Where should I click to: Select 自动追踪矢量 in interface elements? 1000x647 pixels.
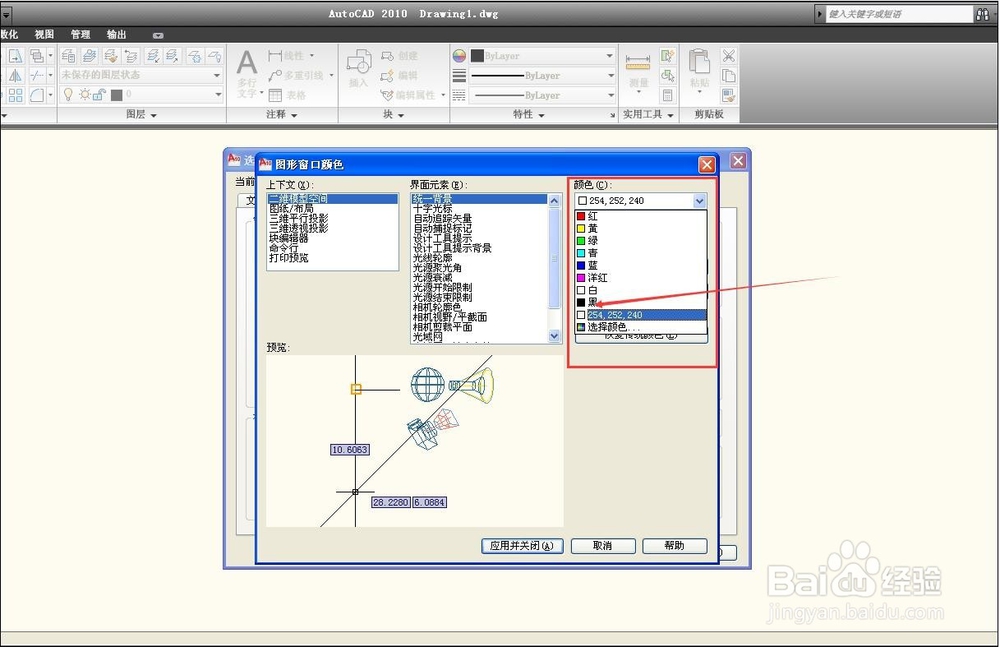(479, 218)
